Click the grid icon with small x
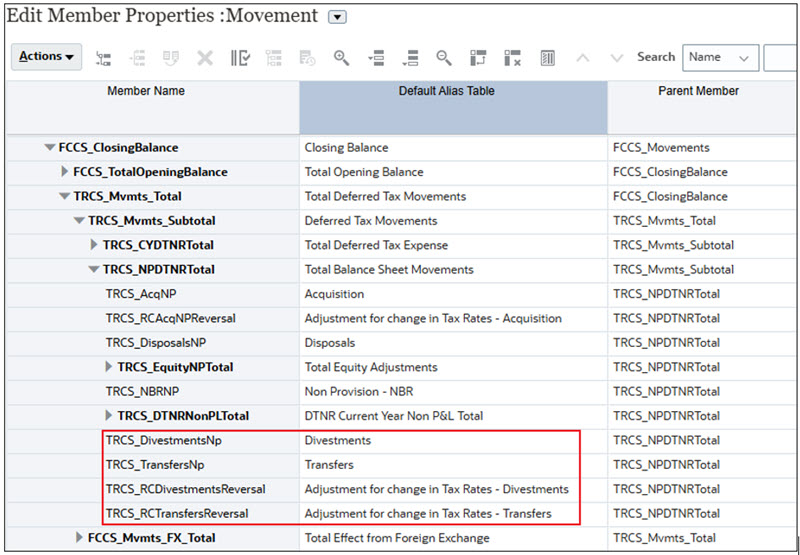 [512, 58]
